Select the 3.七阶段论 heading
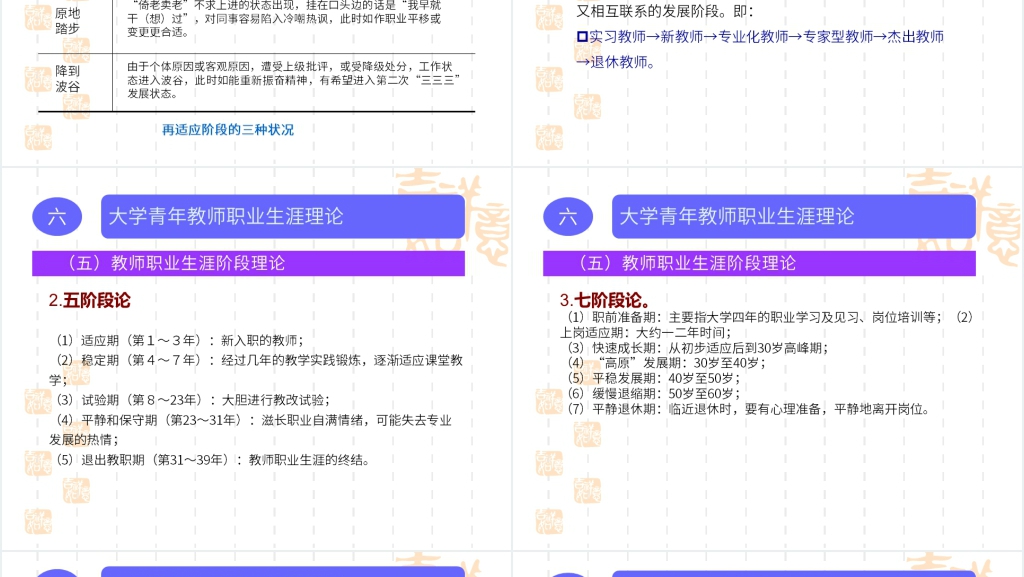 coord(605,300)
